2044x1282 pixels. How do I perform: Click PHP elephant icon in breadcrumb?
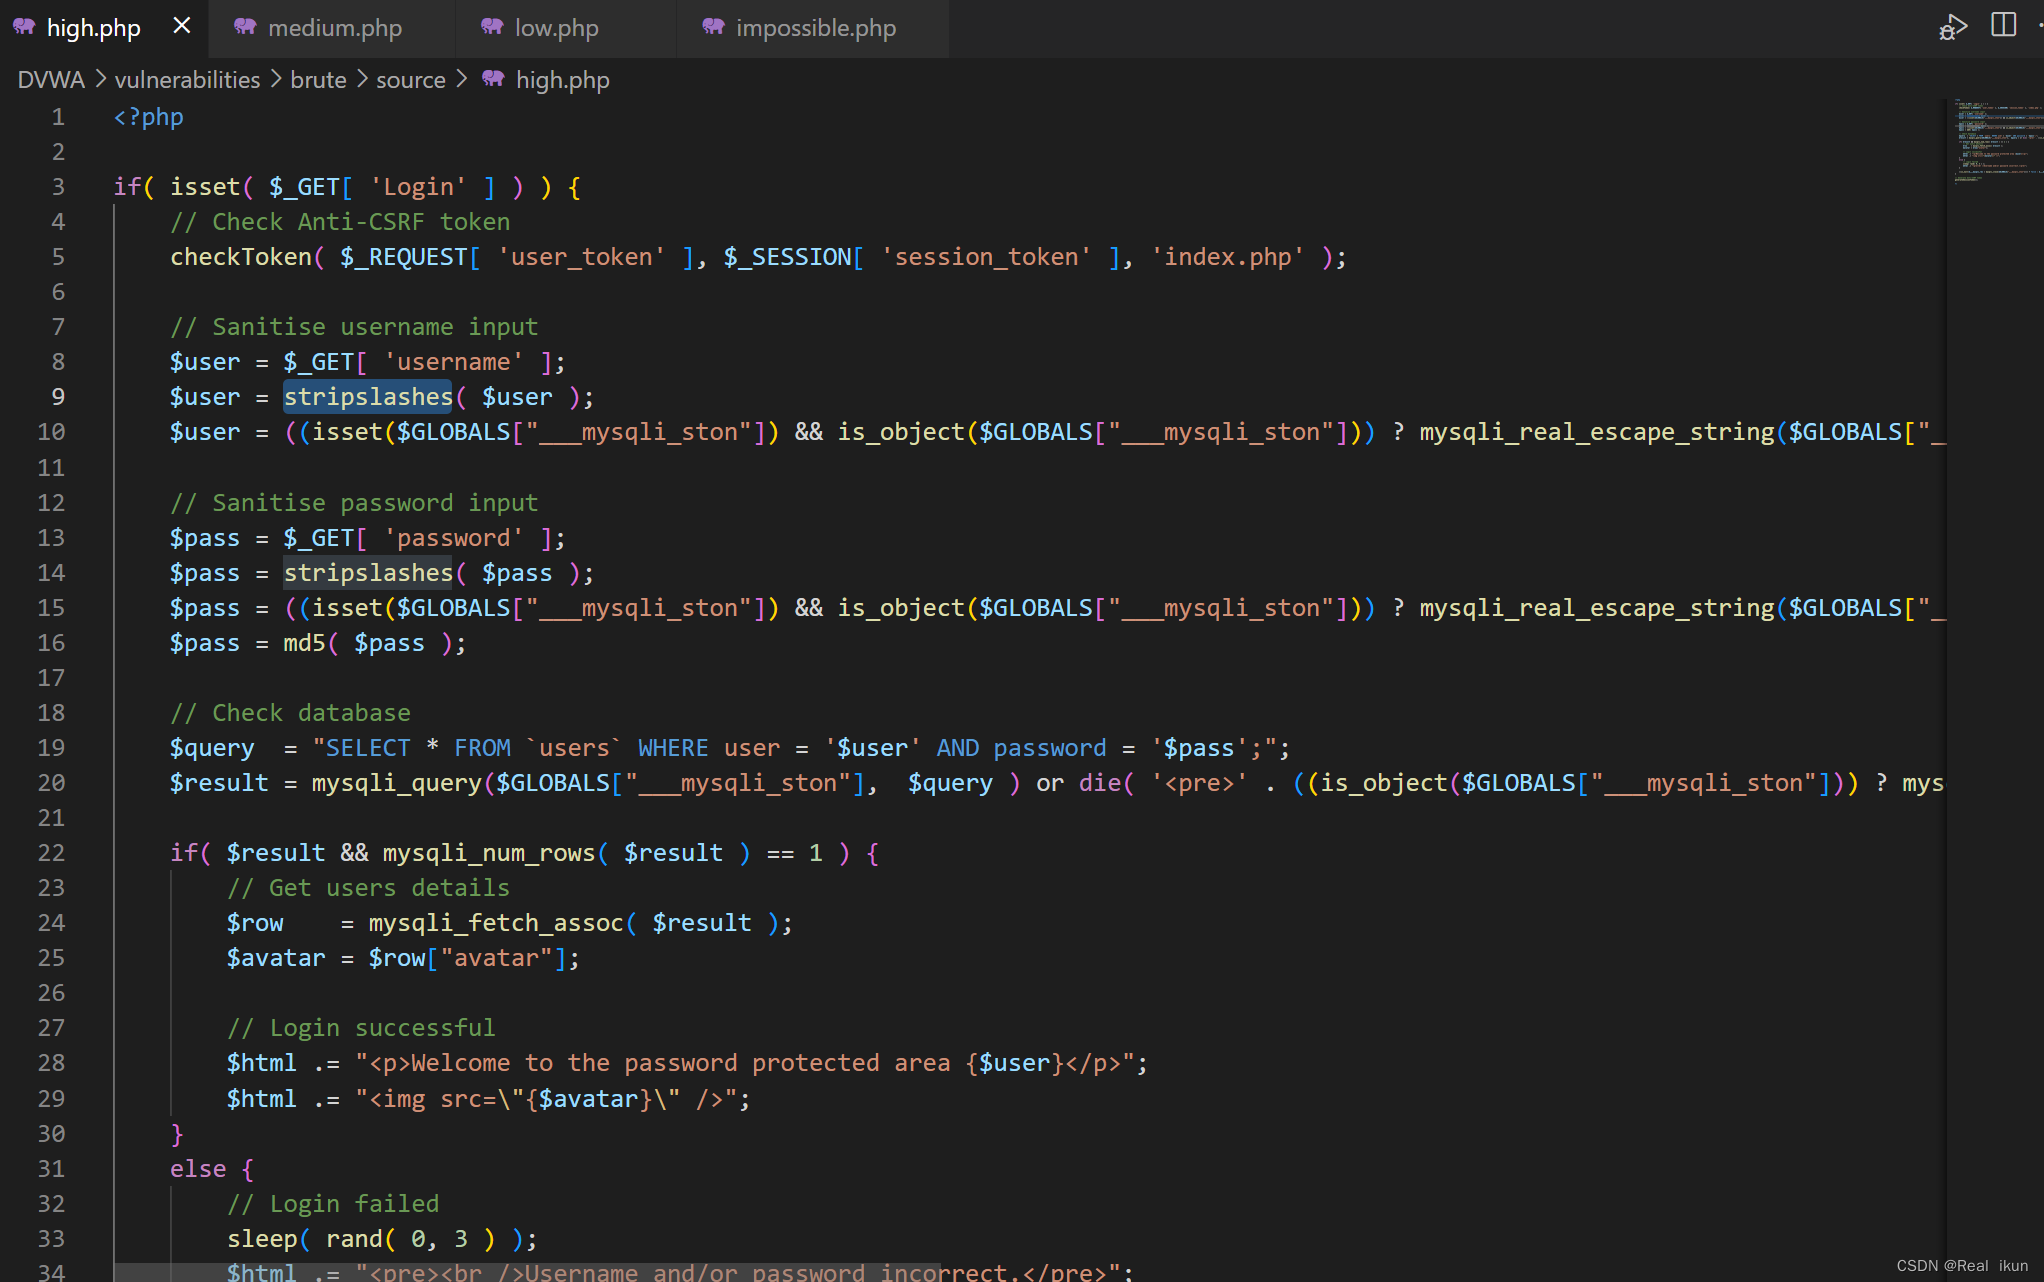click(x=493, y=79)
